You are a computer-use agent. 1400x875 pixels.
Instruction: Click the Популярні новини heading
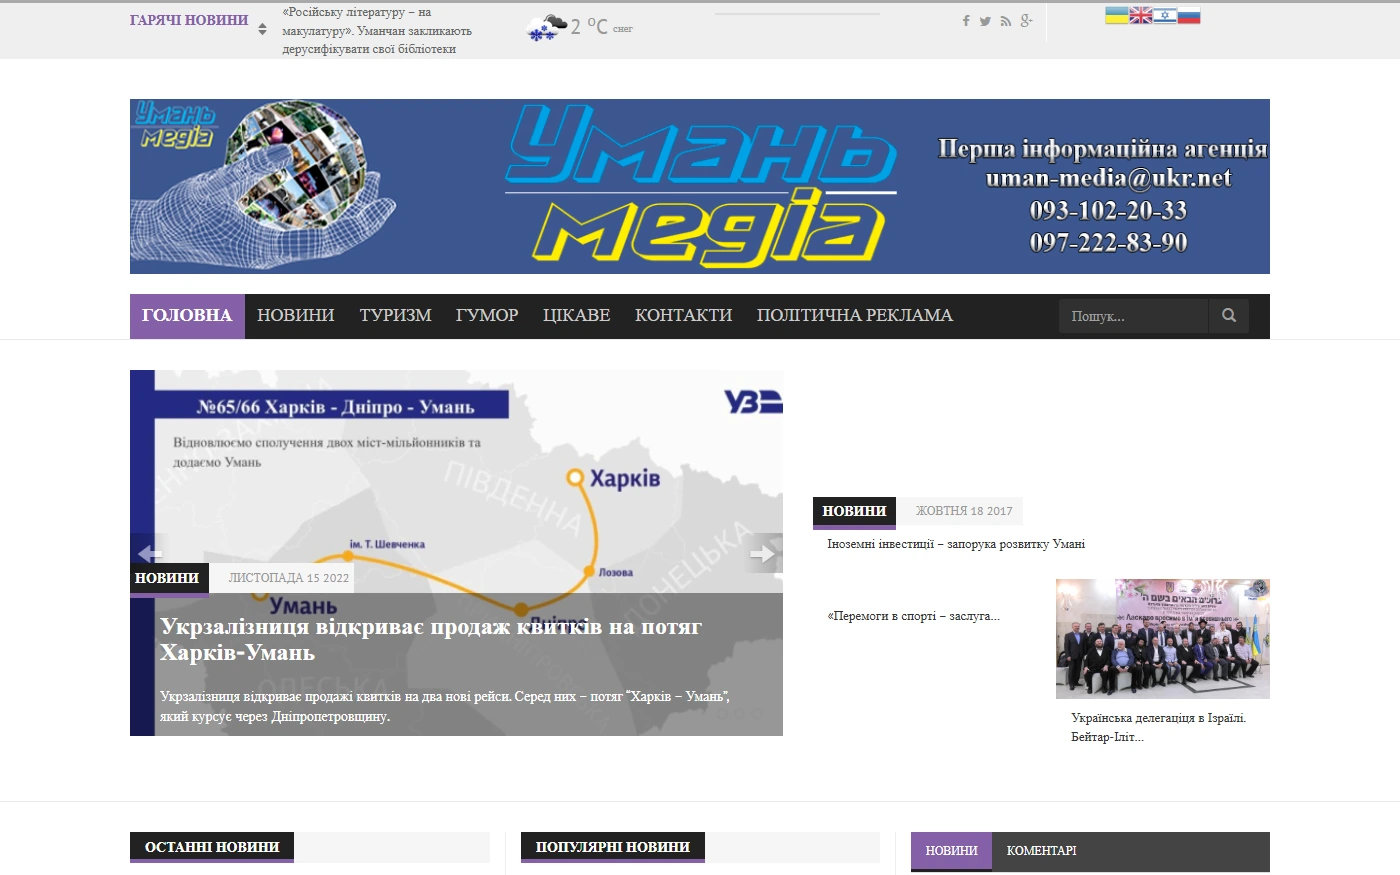pos(613,847)
